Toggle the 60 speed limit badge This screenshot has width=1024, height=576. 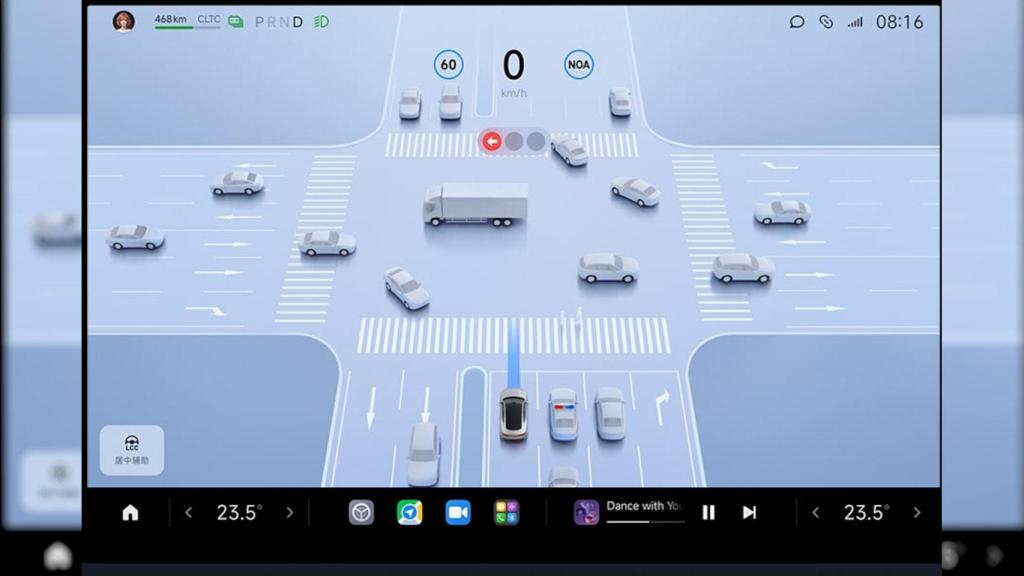pos(448,64)
